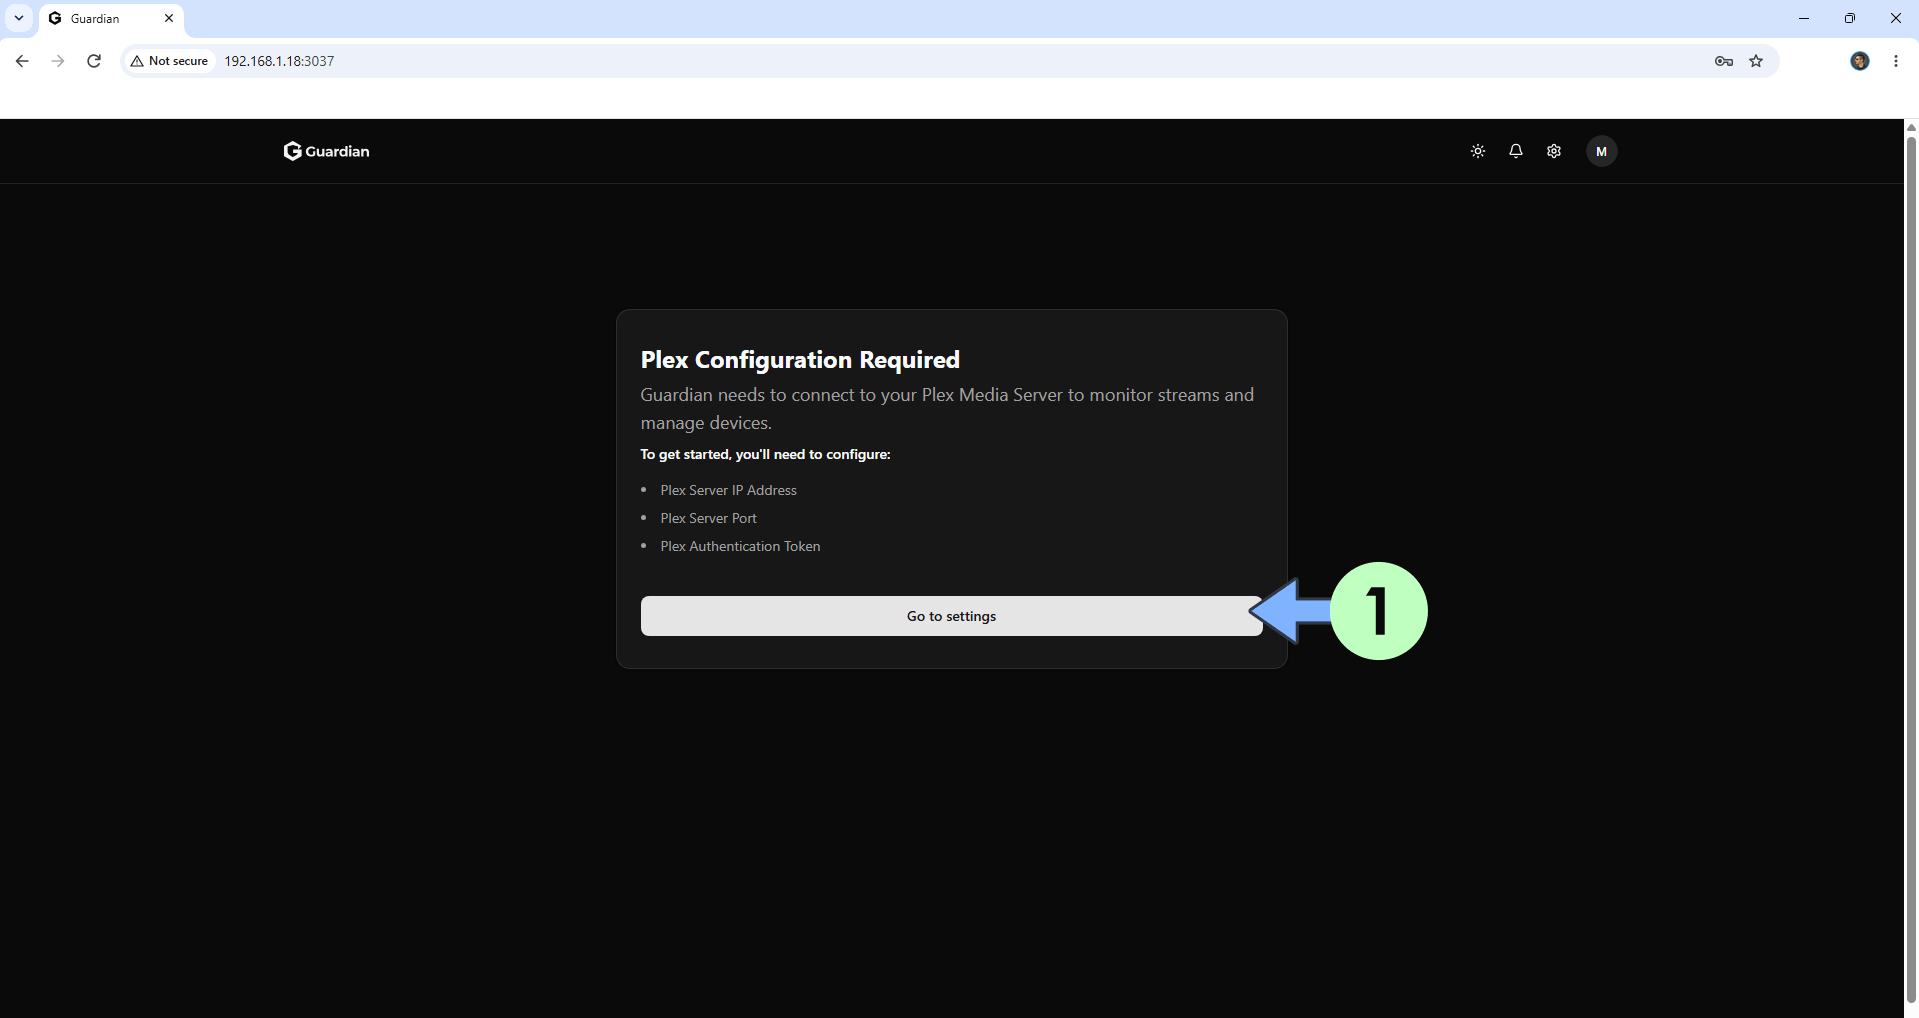
Task: Open the notifications bell icon
Action: click(x=1516, y=151)
